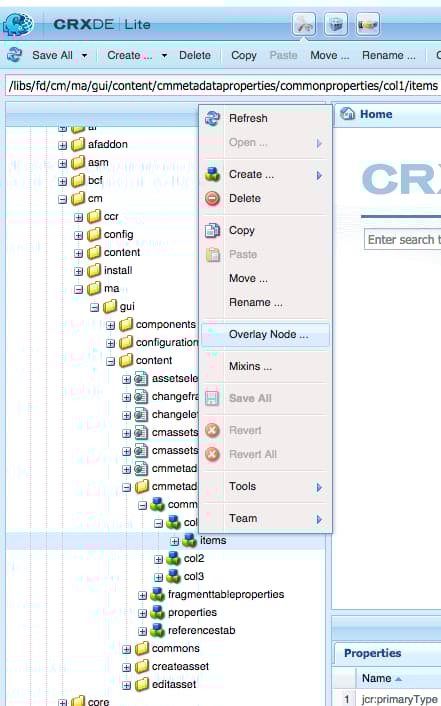Select the col3 node icon

[x=173, y=576]
